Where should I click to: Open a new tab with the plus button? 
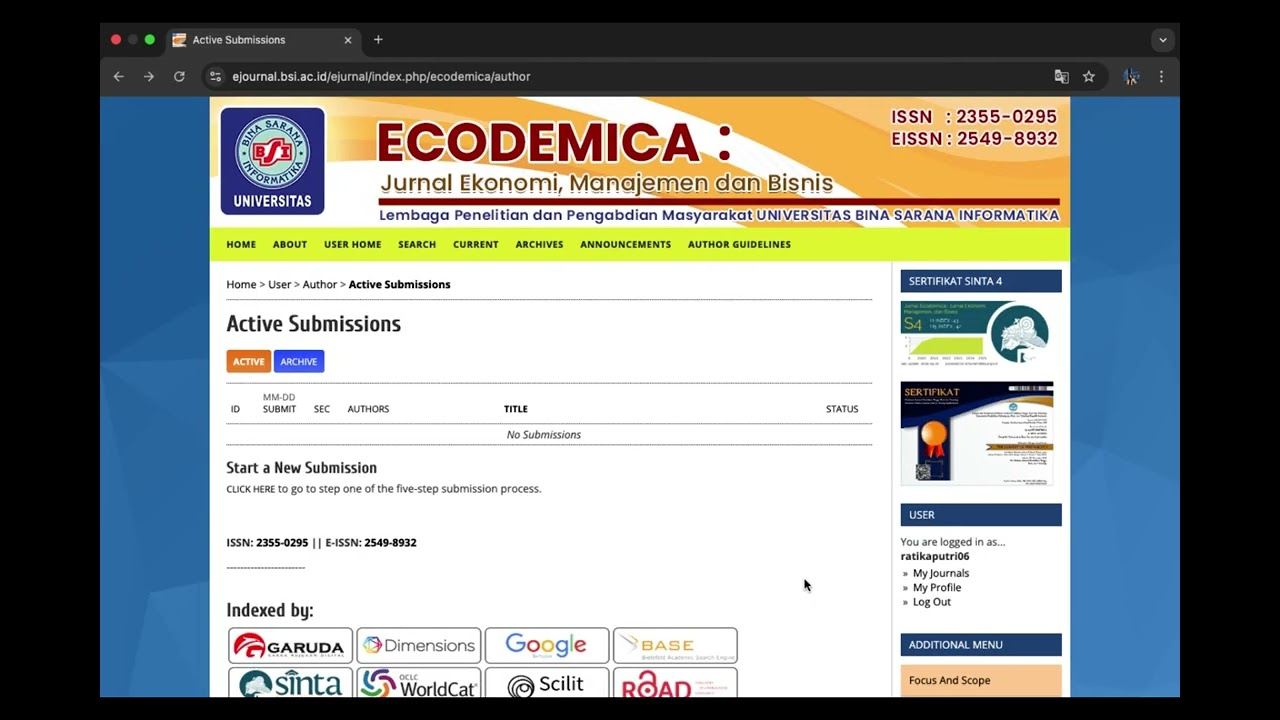click(x=378, y=40)
